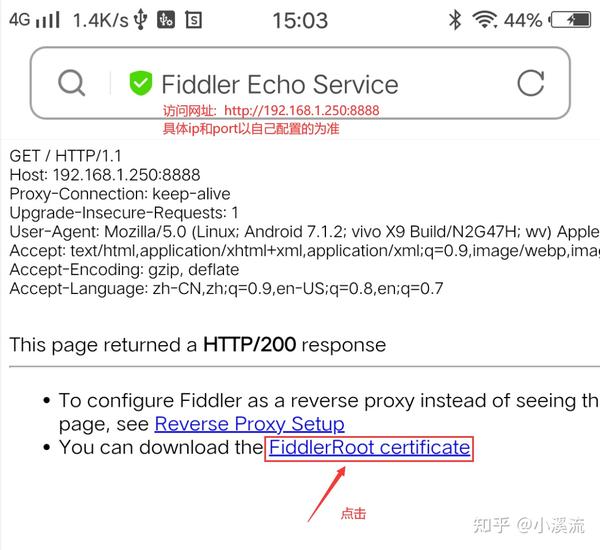Image resolution: width=600 pixels, height=550 pixels.
Task: Click the Host 192.168.1.250:8888 header line
Action: [105, 175]
